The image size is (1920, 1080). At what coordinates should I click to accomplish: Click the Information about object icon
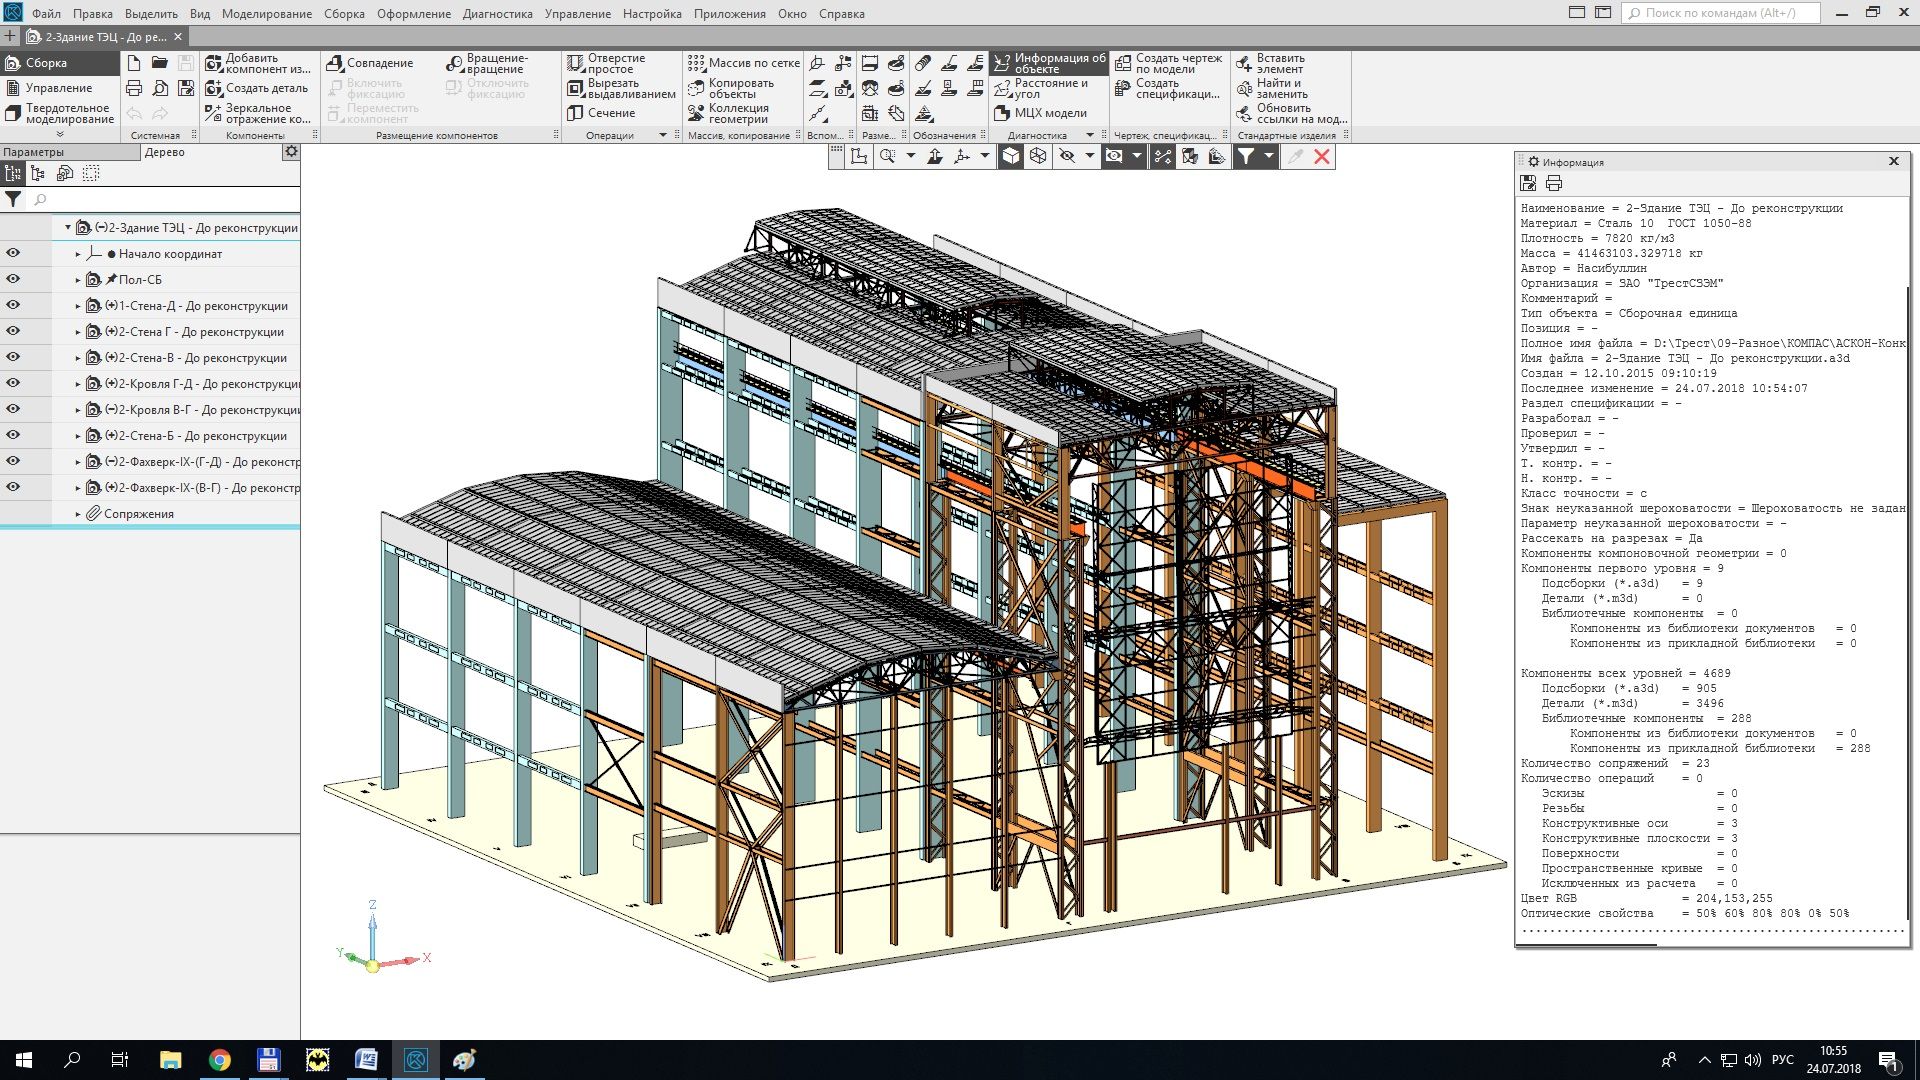1002,63
